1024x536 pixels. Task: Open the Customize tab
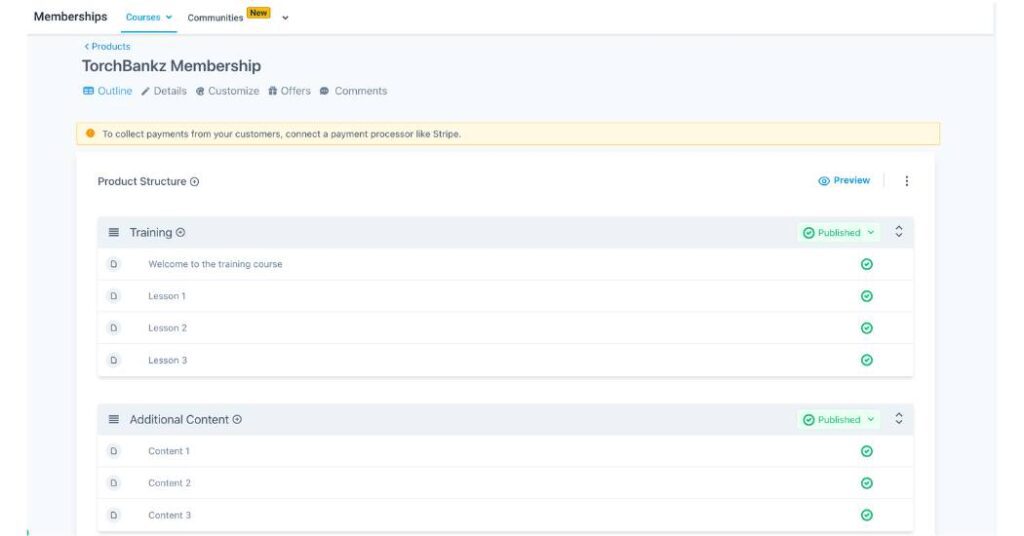pyautogui.click(x=227, y=91)
